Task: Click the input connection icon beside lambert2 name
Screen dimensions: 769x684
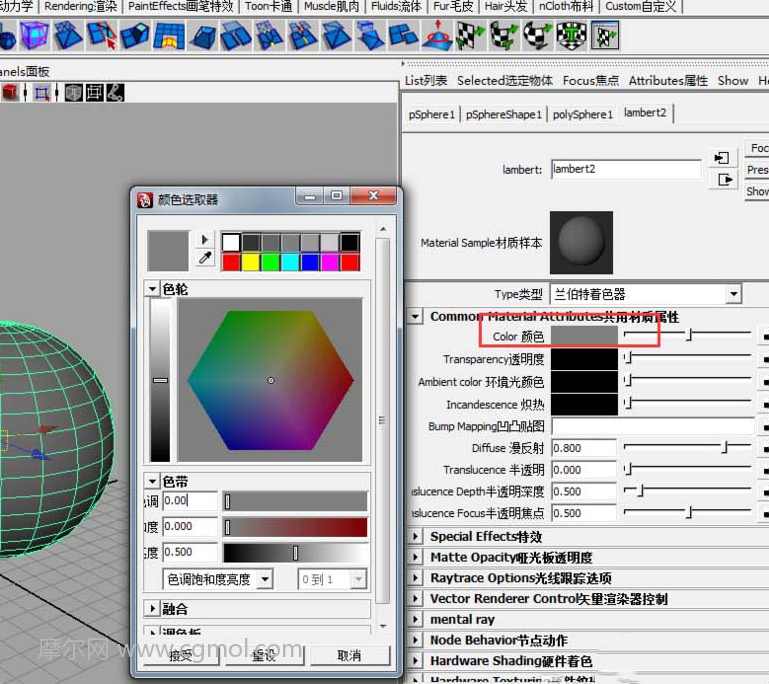Action: 721,158
